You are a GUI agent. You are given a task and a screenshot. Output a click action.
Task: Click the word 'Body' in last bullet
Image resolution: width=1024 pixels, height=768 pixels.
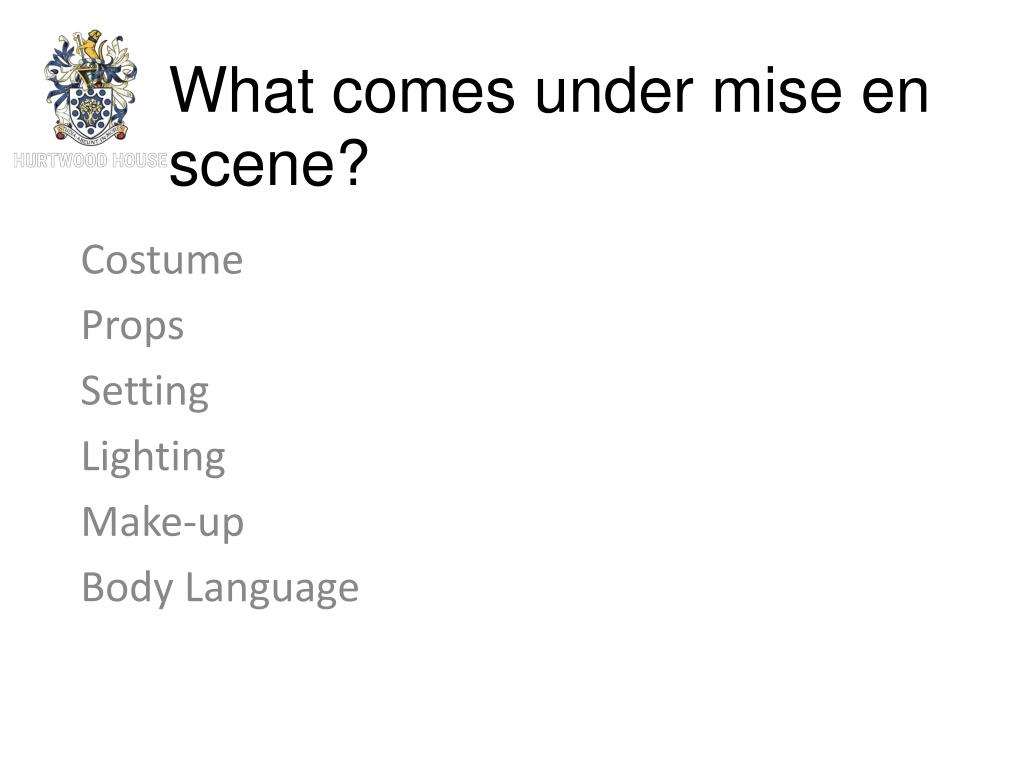click(127, 587)
